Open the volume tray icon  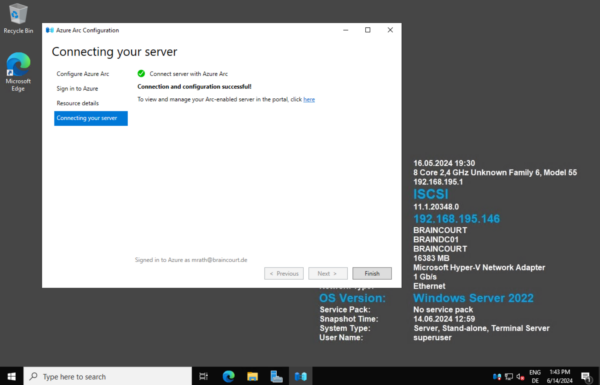click(x=520, y=377)
